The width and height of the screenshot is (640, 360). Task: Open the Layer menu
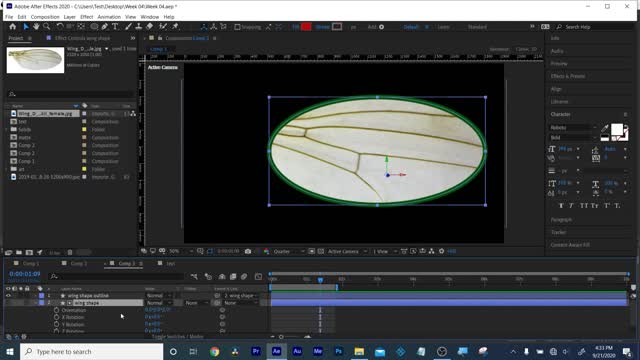pos(69,17)
